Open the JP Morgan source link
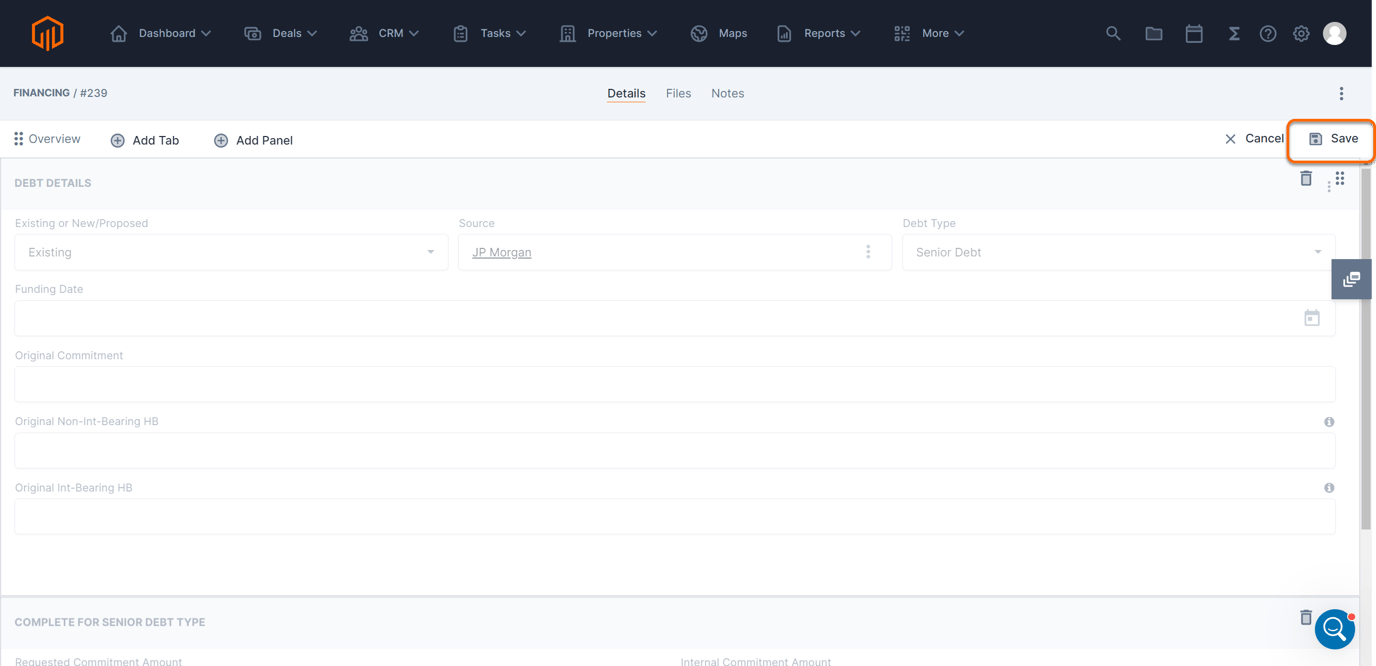The image size is (1376, 666). click(501, 252)
